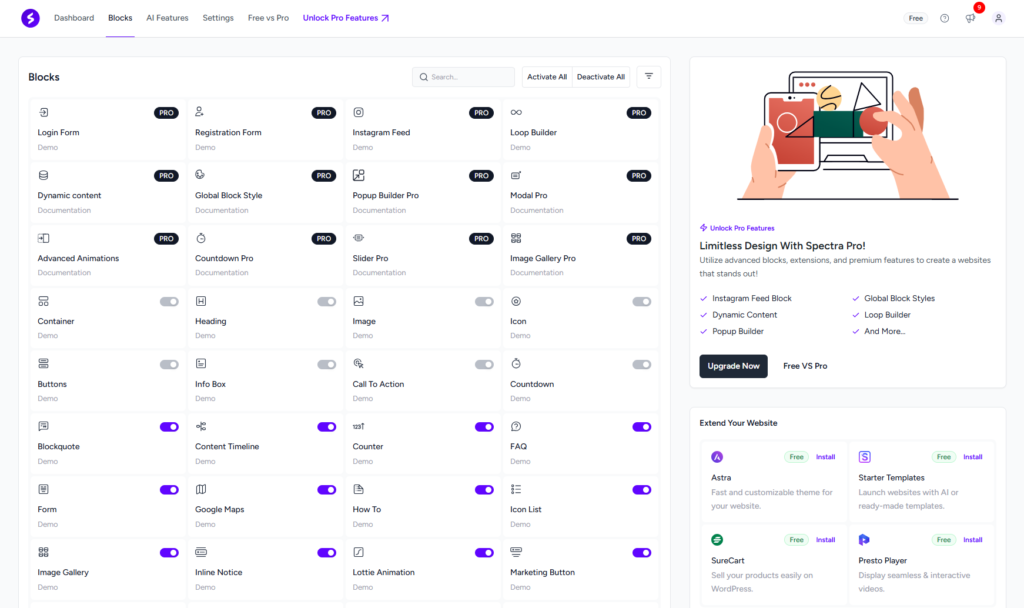Click the Free plan badge in header
This screenshot has height=608, width=1024.
click(916, 18)
